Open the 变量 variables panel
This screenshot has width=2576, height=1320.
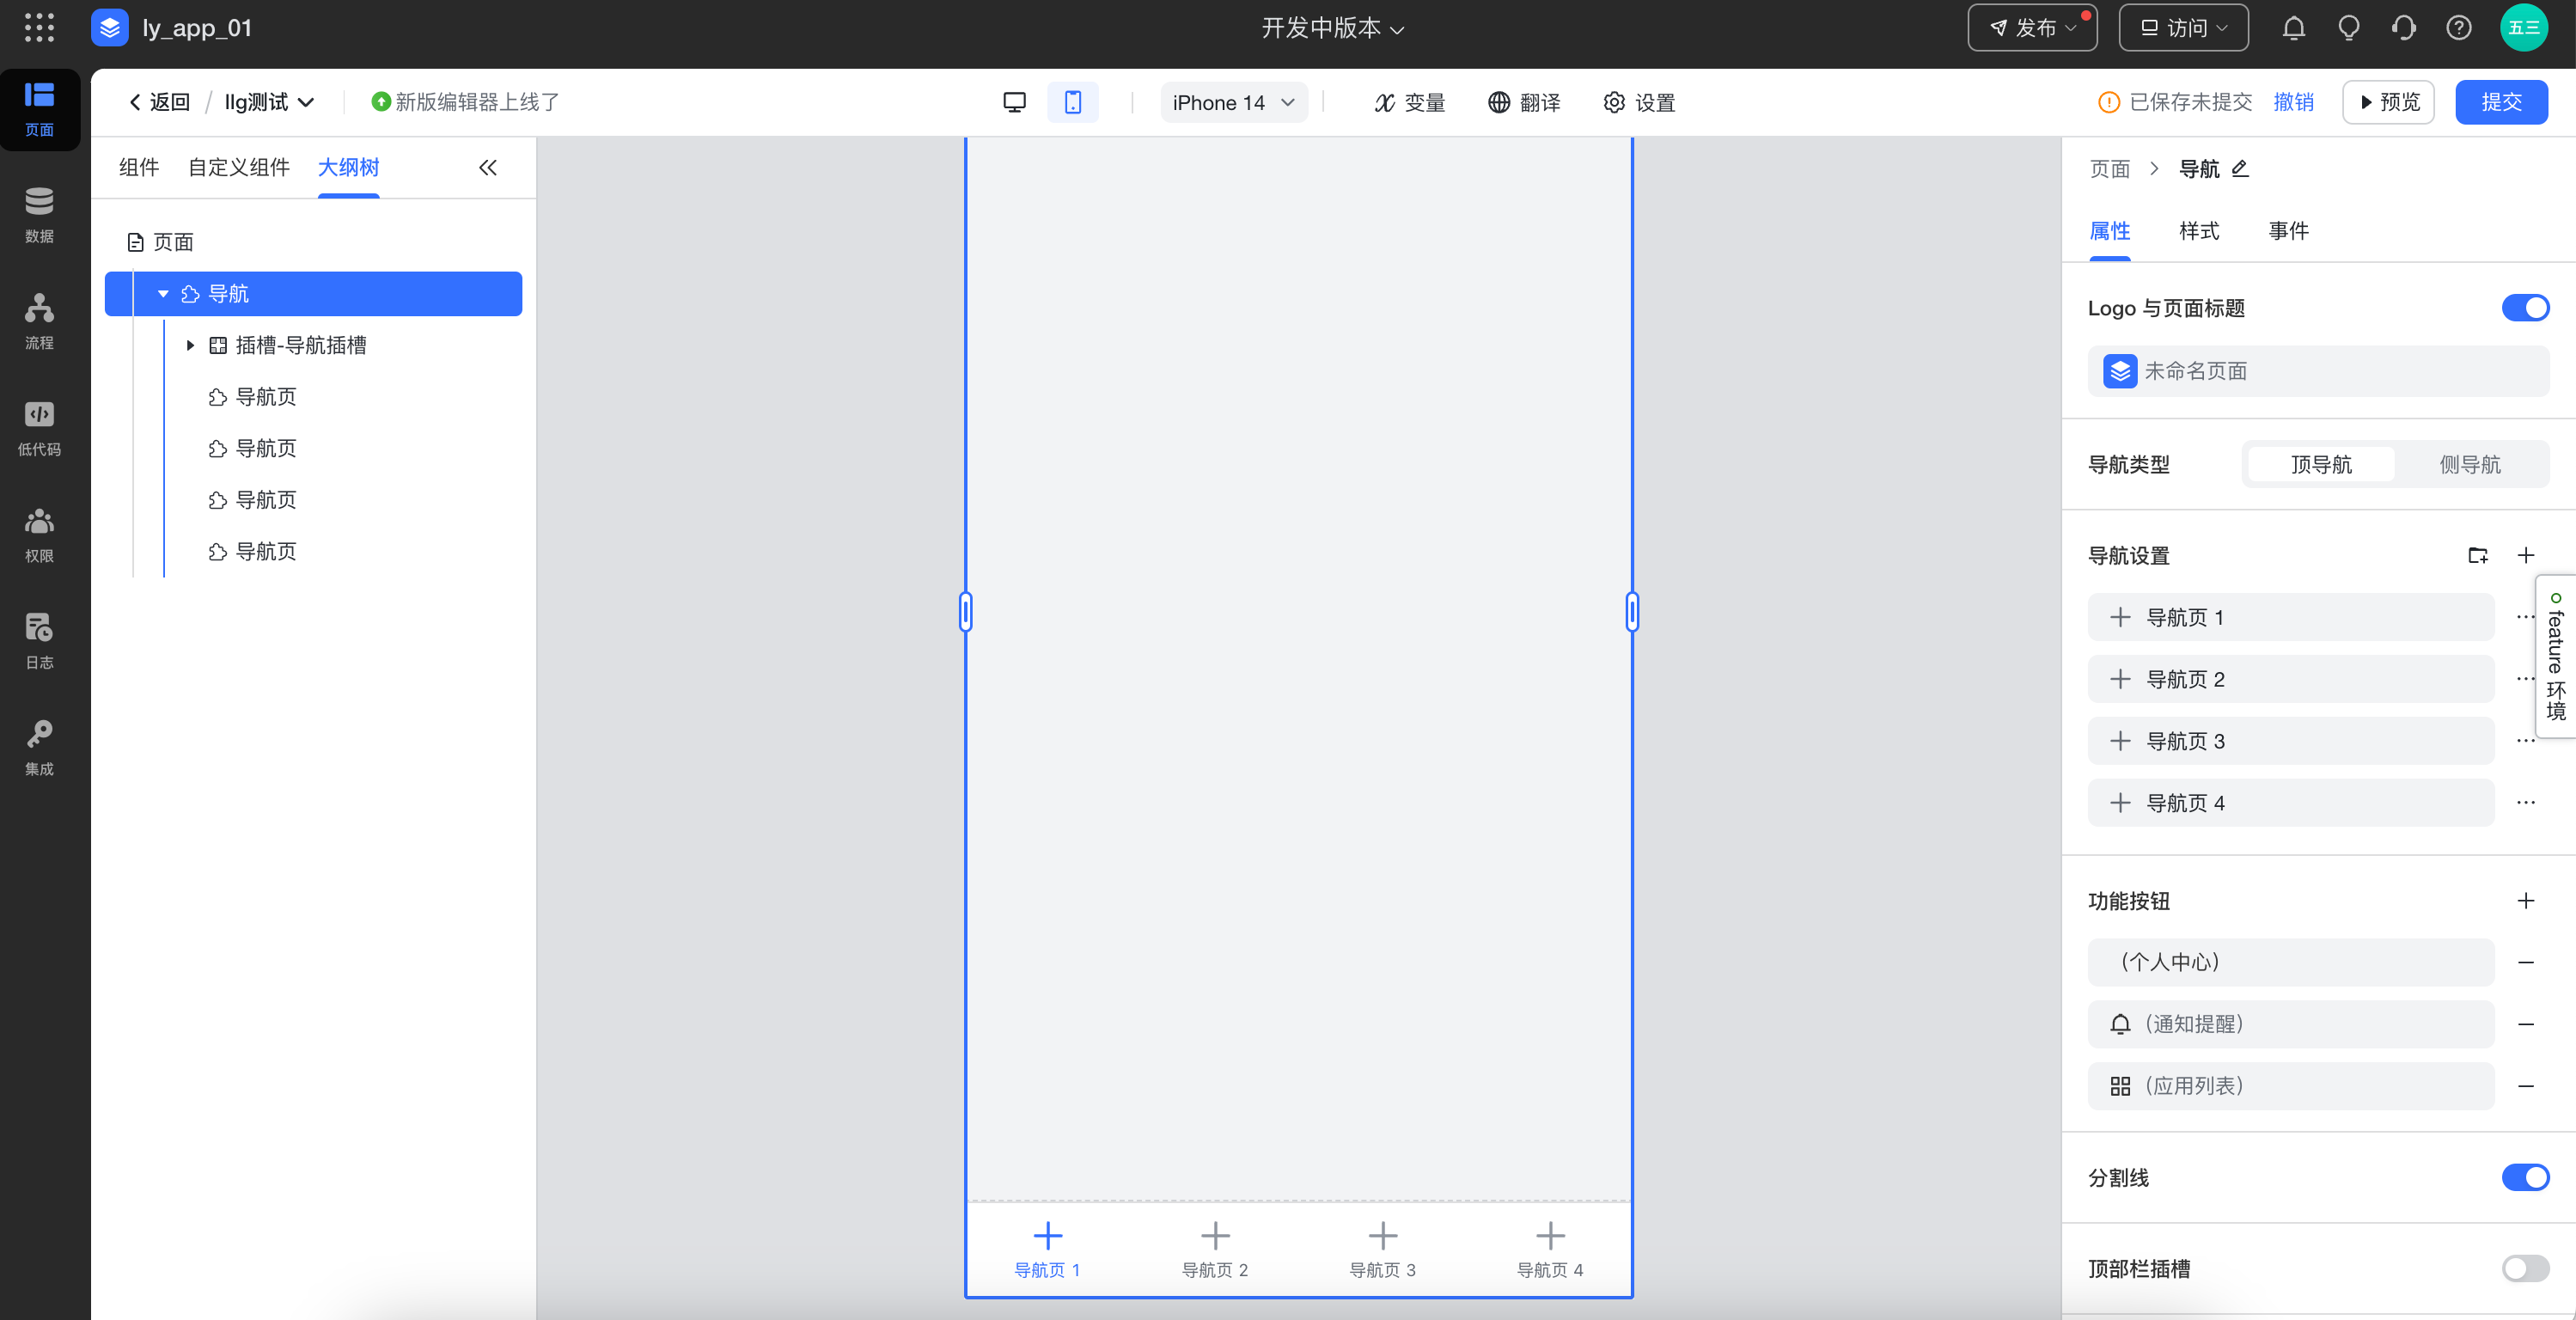[x=1409, y=102]
